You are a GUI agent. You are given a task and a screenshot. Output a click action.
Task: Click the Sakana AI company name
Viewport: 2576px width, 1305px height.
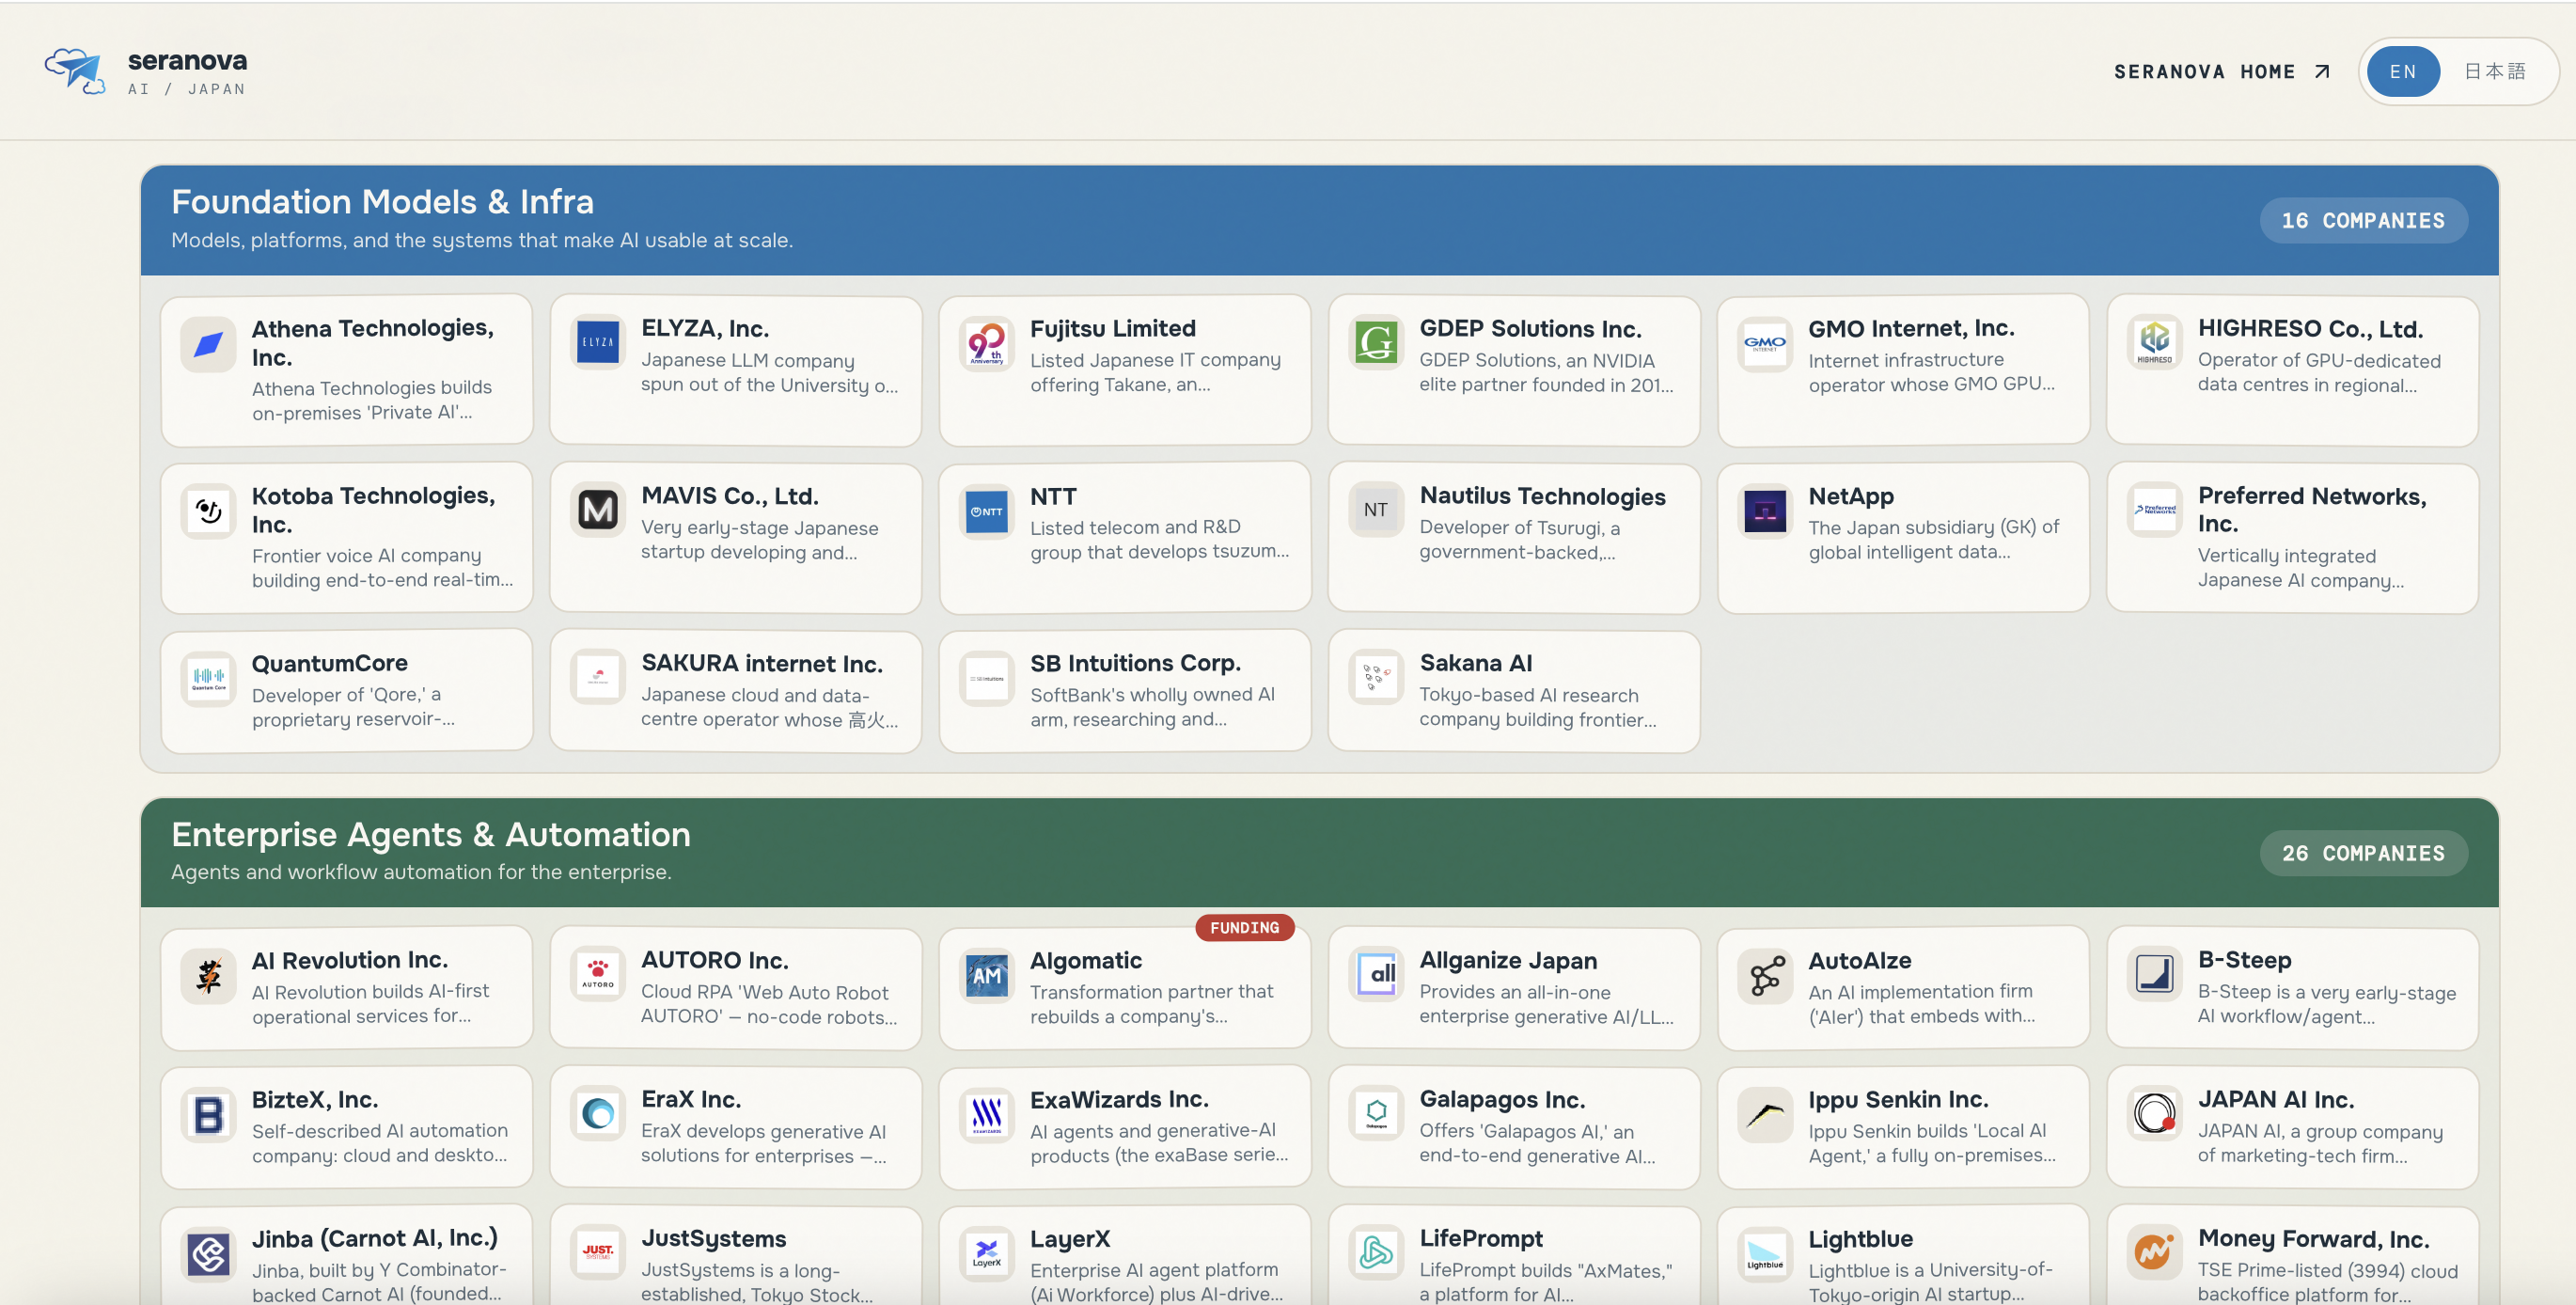tap(1476, 663)
